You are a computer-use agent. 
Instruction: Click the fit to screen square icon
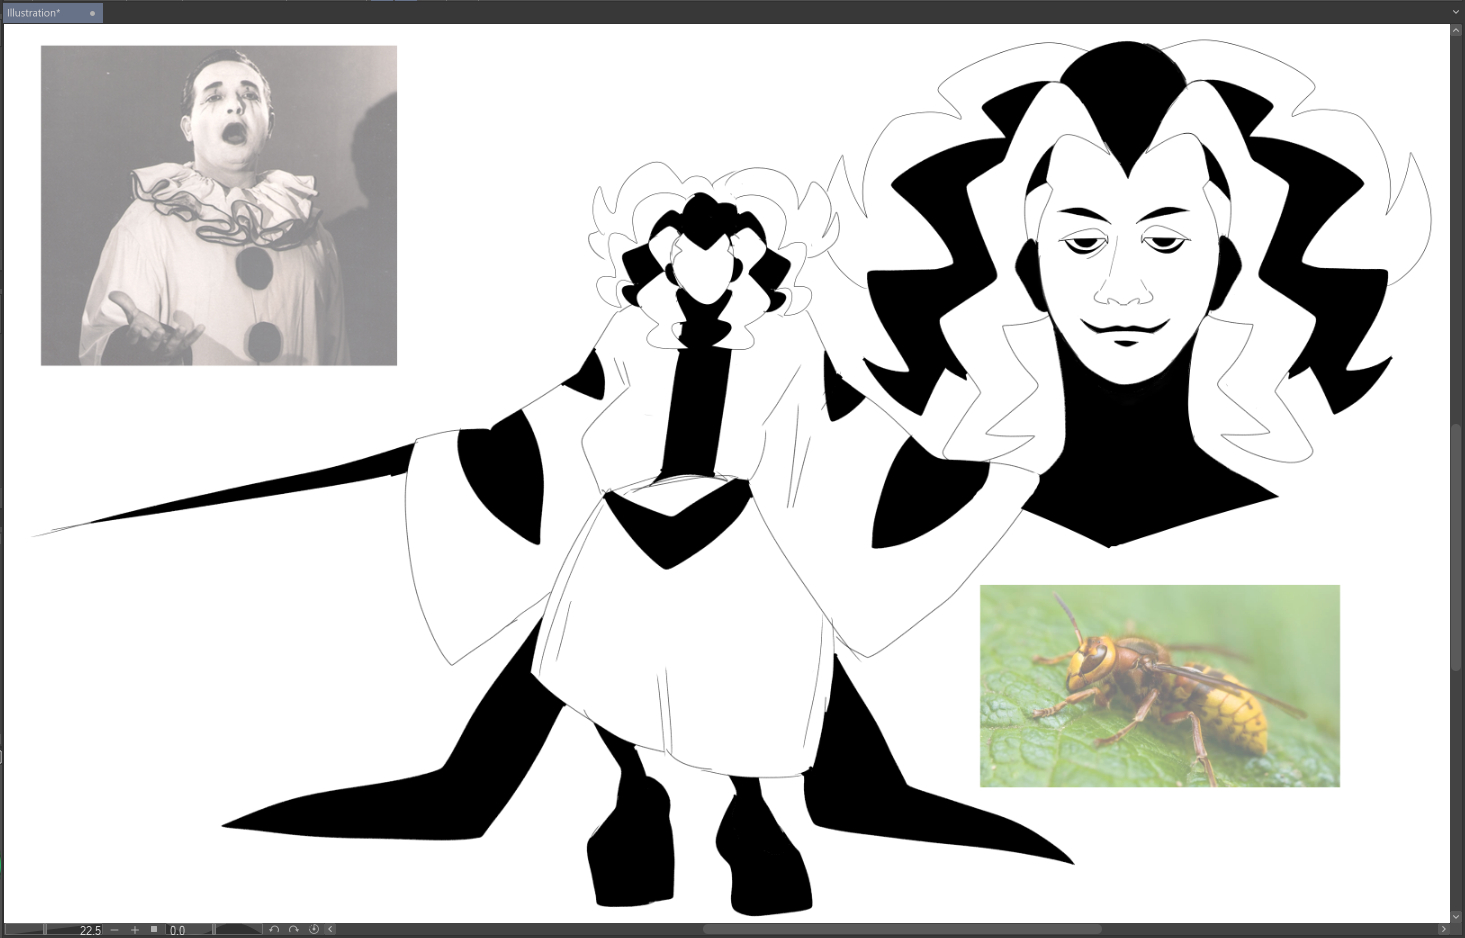click(x=154, y=930)
